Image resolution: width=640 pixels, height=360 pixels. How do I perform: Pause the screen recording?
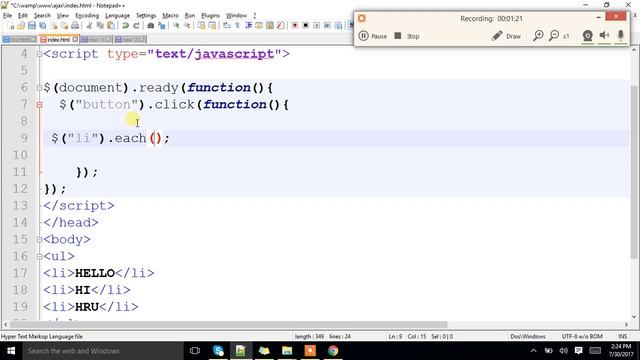click(372, 36)
